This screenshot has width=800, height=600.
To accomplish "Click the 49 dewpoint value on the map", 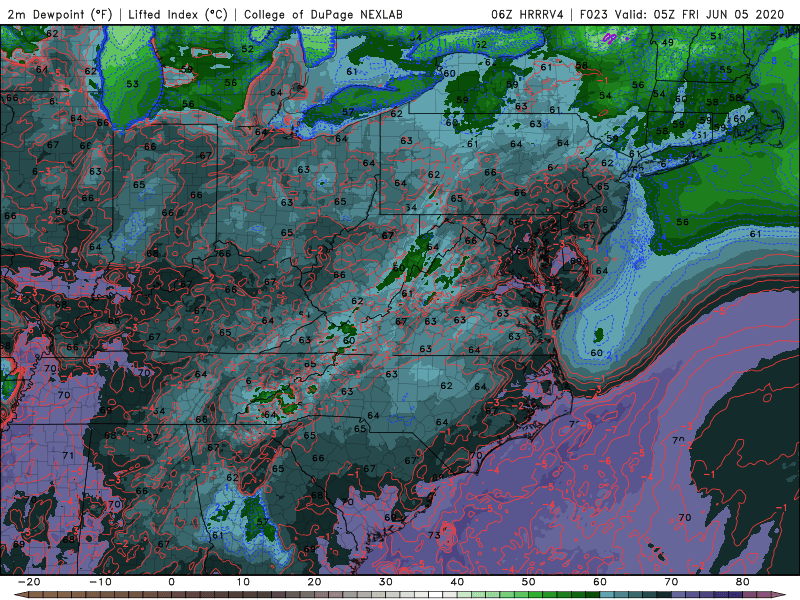I will tap(667, 43).
